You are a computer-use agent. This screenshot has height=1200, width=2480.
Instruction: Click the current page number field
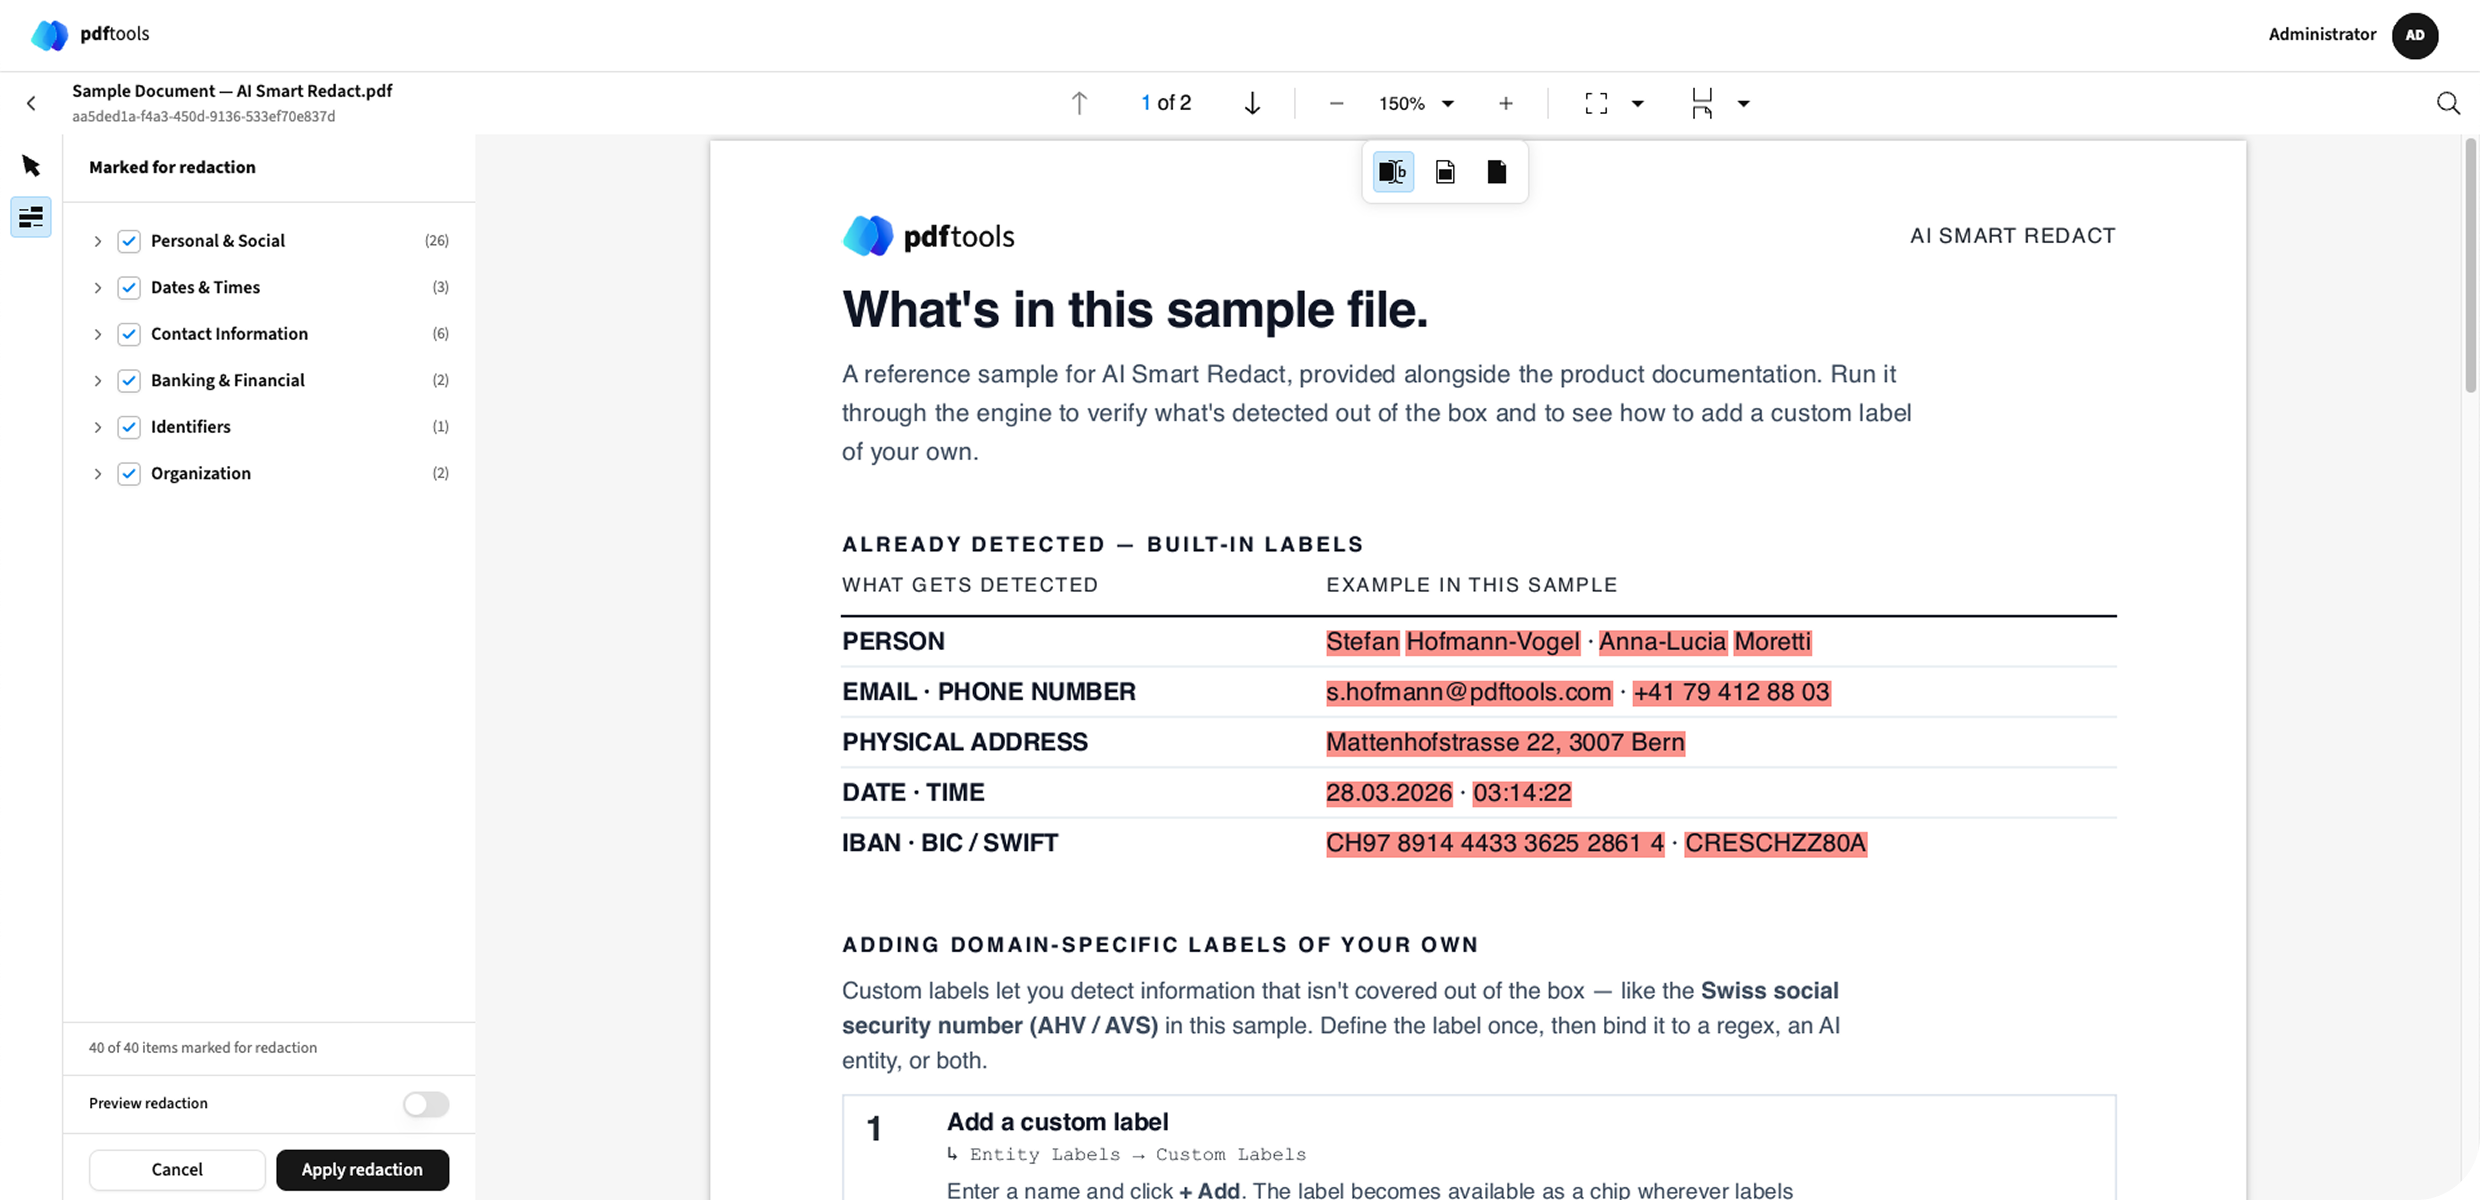[1146, 103]
